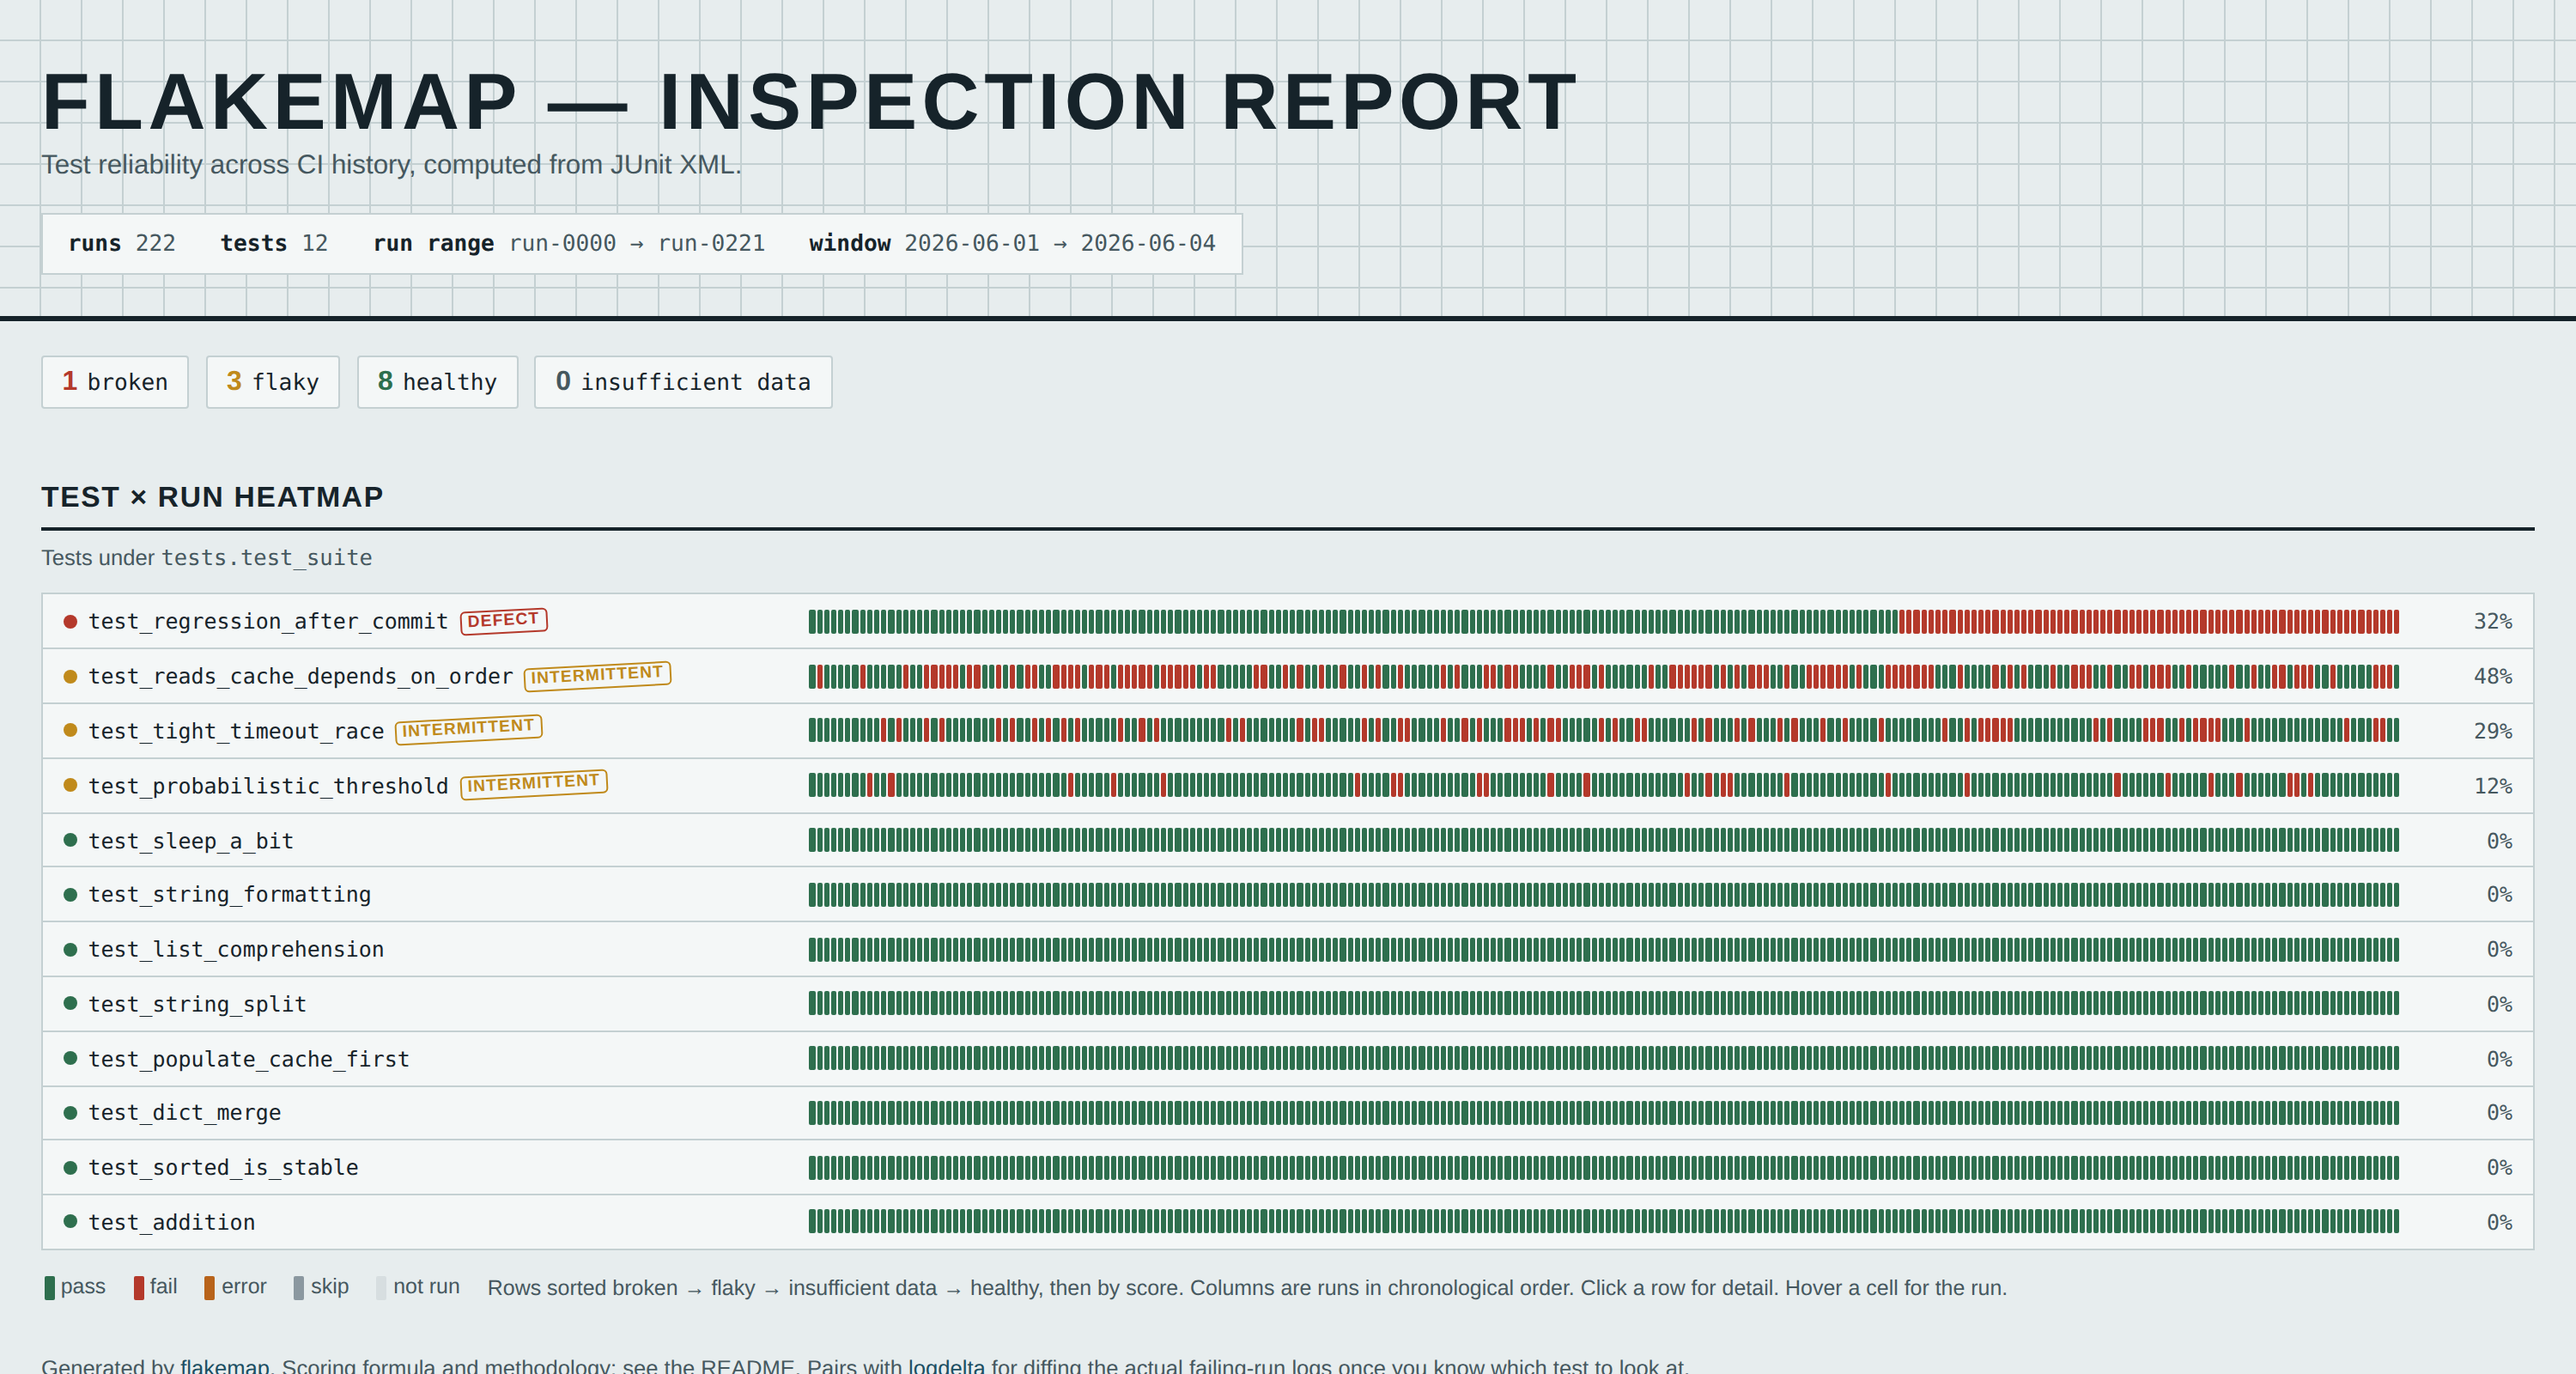Click the green dot for test_populate_cache_first
The width and height of the screenshot is (2576, 1374).
click(x=70, y=1058)
